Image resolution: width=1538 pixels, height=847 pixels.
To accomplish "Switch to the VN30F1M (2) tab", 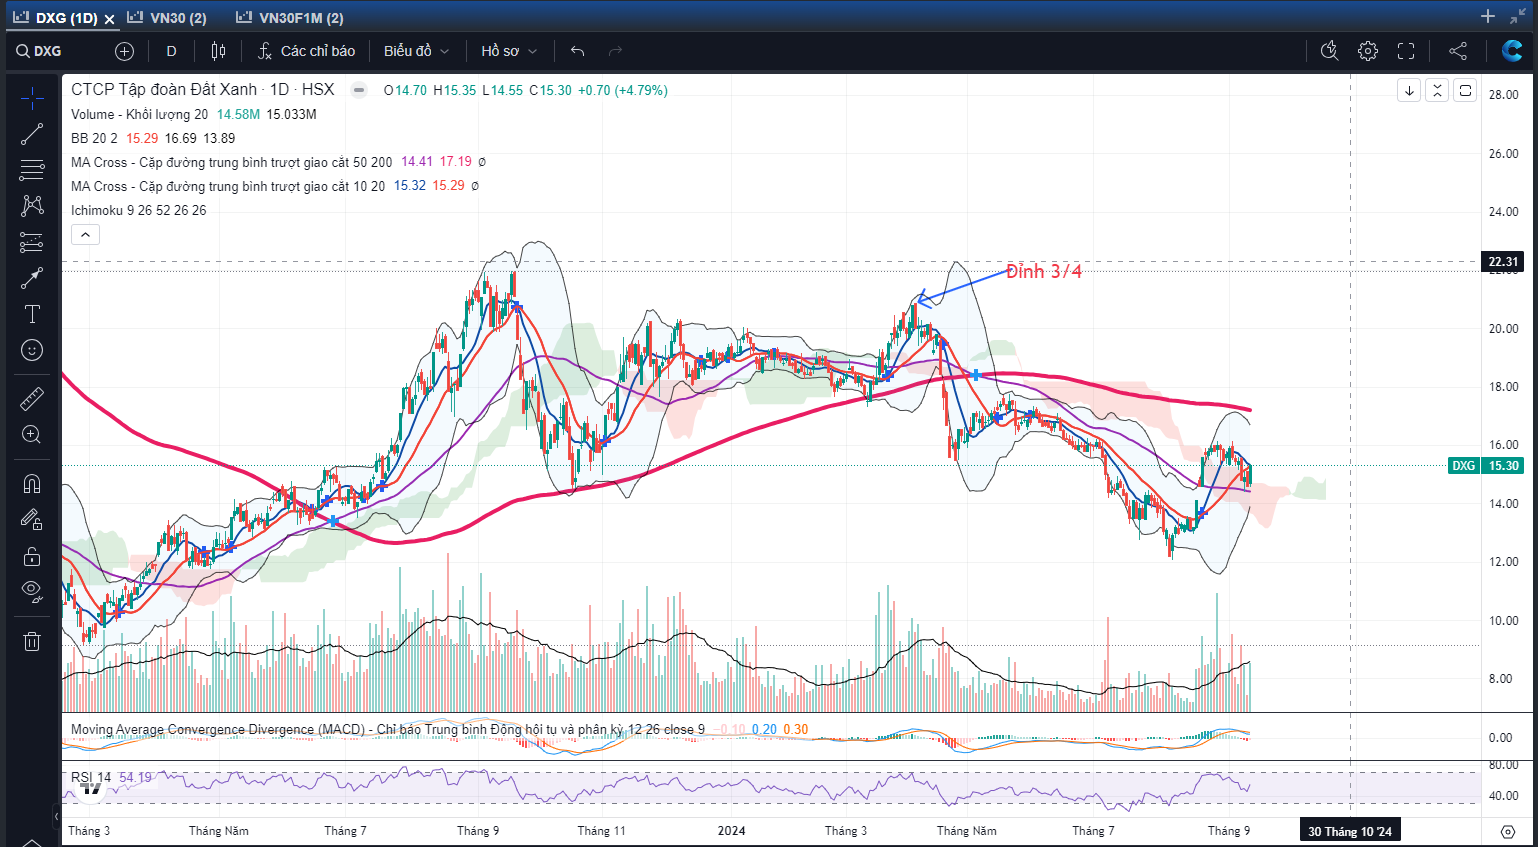I will click(x=290, y=18).
